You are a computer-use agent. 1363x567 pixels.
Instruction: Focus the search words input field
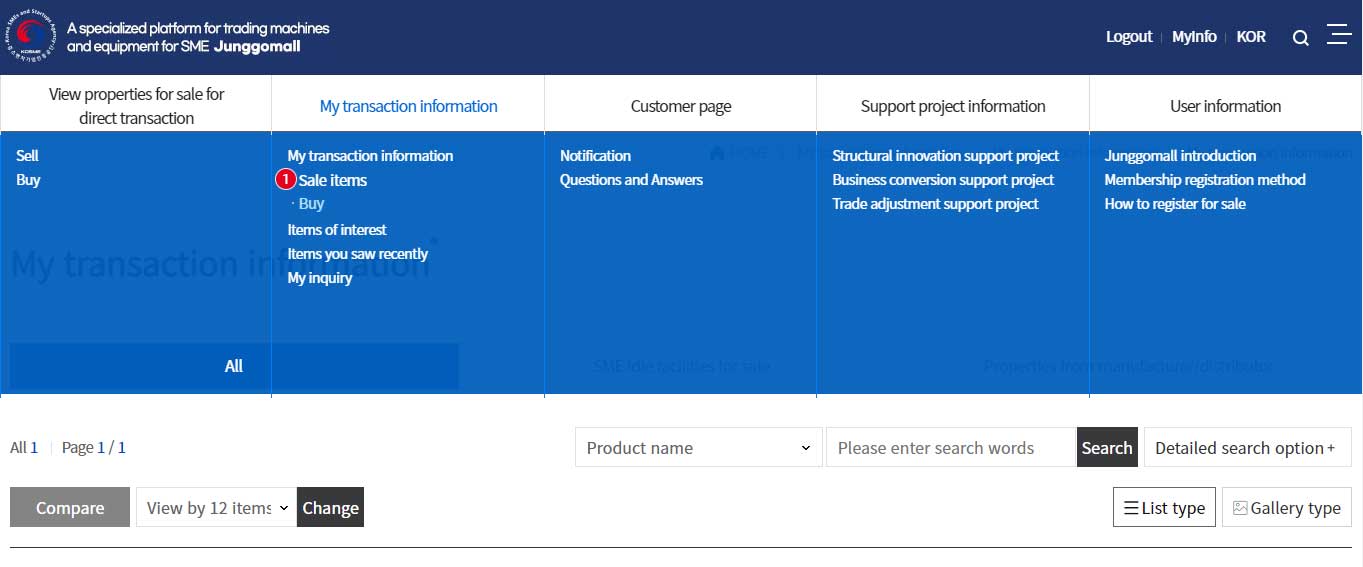tap(951, 447)
